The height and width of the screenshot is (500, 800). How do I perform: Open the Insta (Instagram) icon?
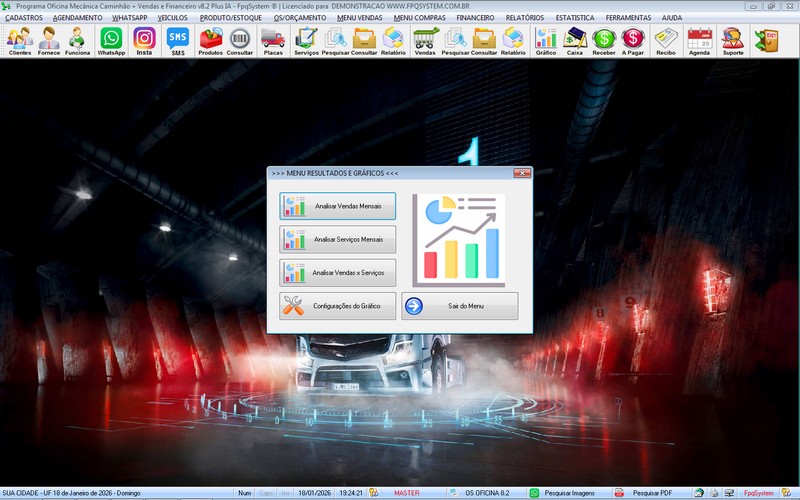[144, 41]
